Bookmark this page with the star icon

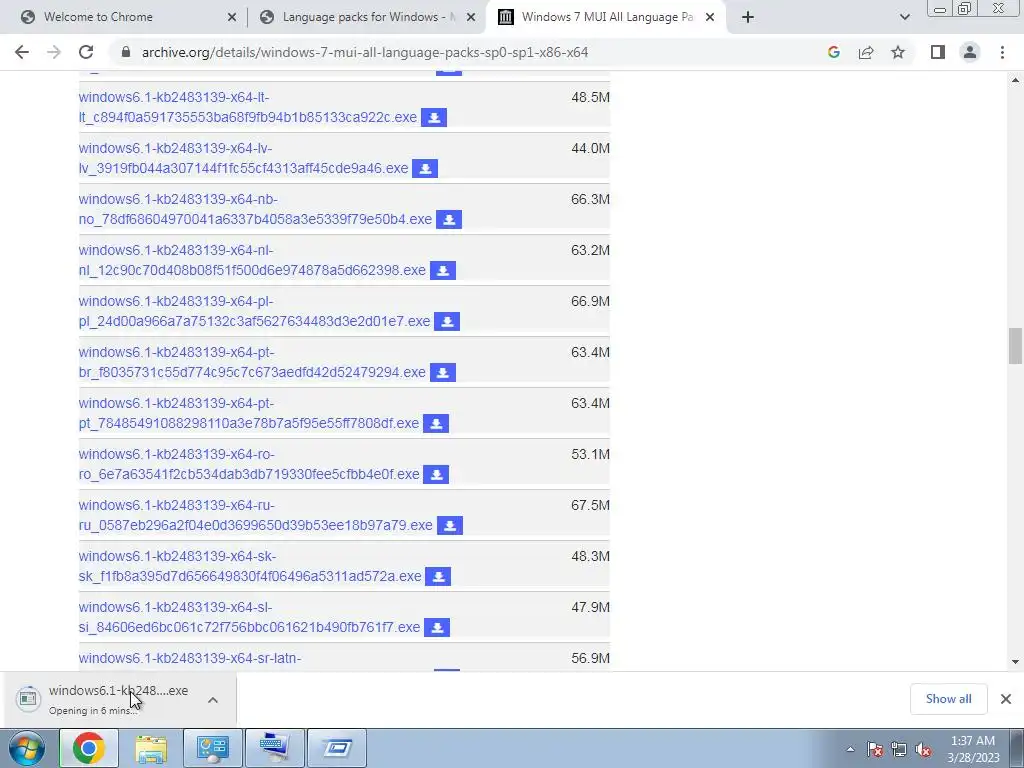[898, 52]
